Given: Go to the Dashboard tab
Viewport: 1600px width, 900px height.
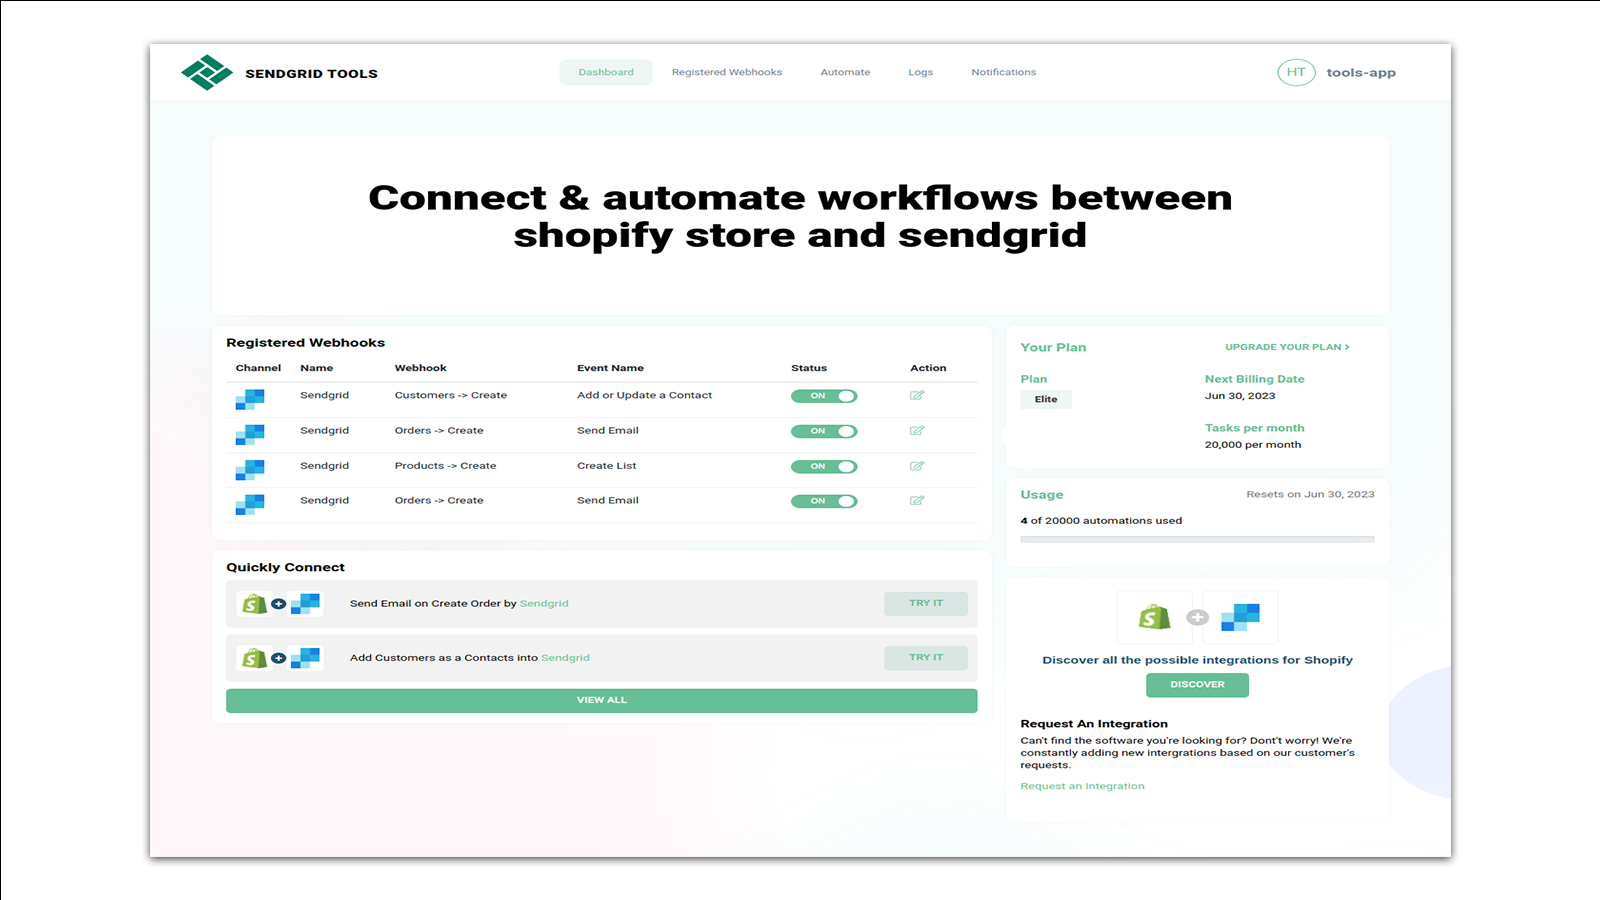Looking at the screenshot, I should [x=606, y=72].
